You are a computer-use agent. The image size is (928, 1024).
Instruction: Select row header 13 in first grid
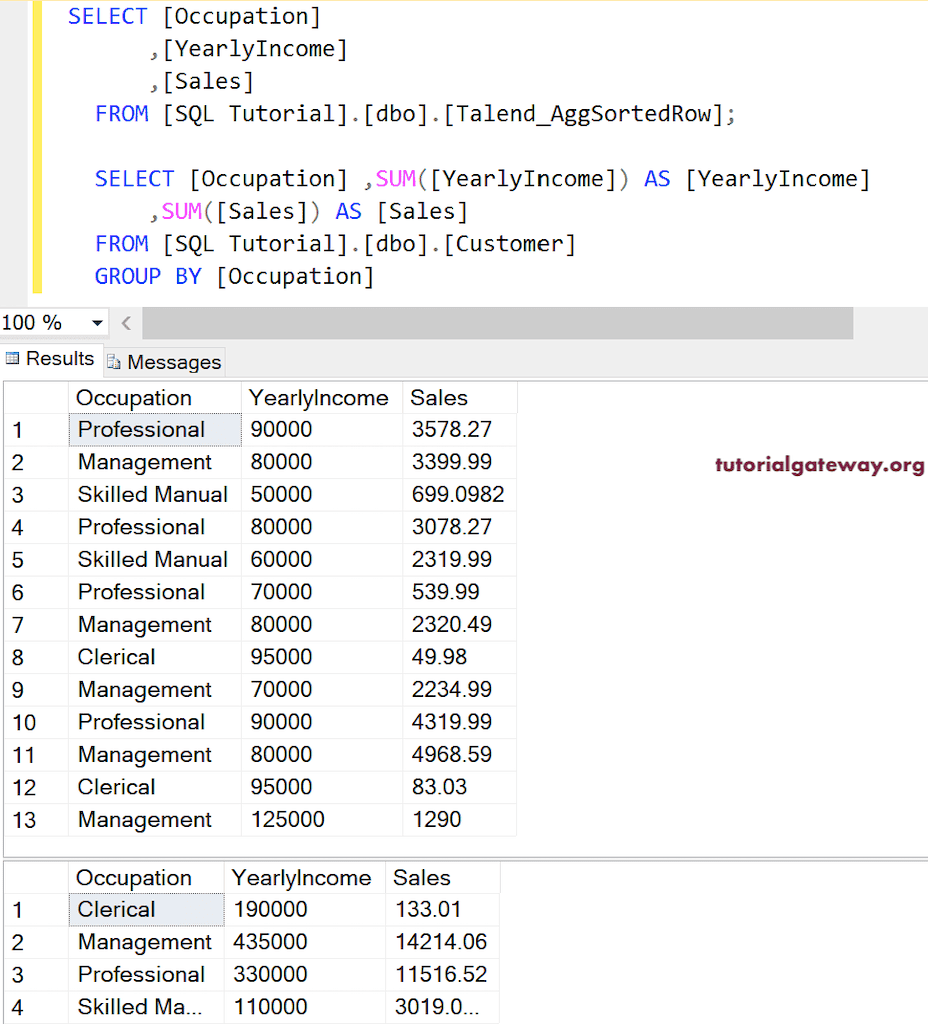point(36,820)
